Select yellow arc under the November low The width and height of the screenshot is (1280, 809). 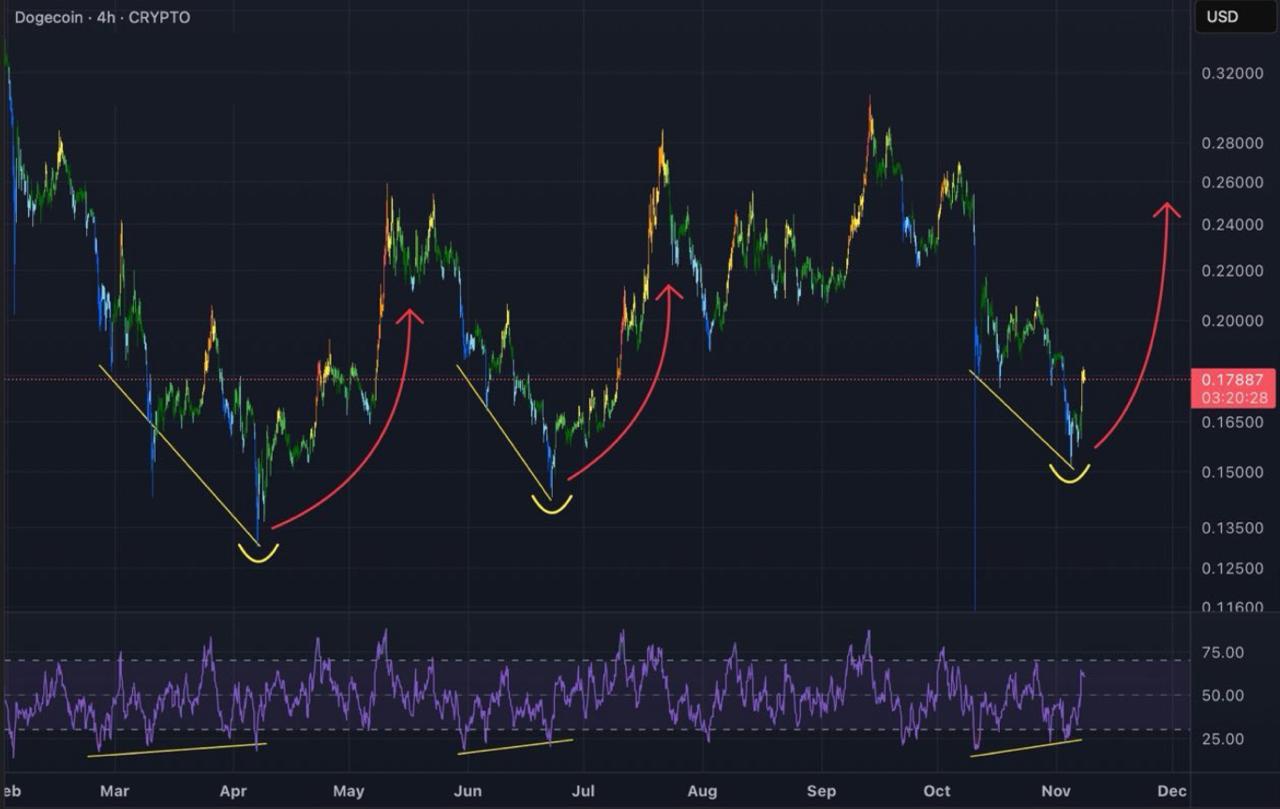(x=1069, y=476)
